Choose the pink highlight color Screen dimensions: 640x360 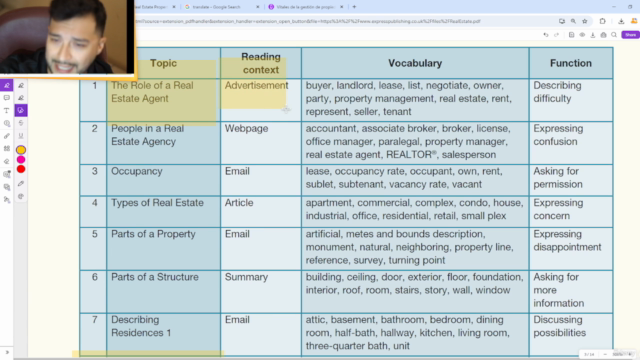tap(21, 160)
